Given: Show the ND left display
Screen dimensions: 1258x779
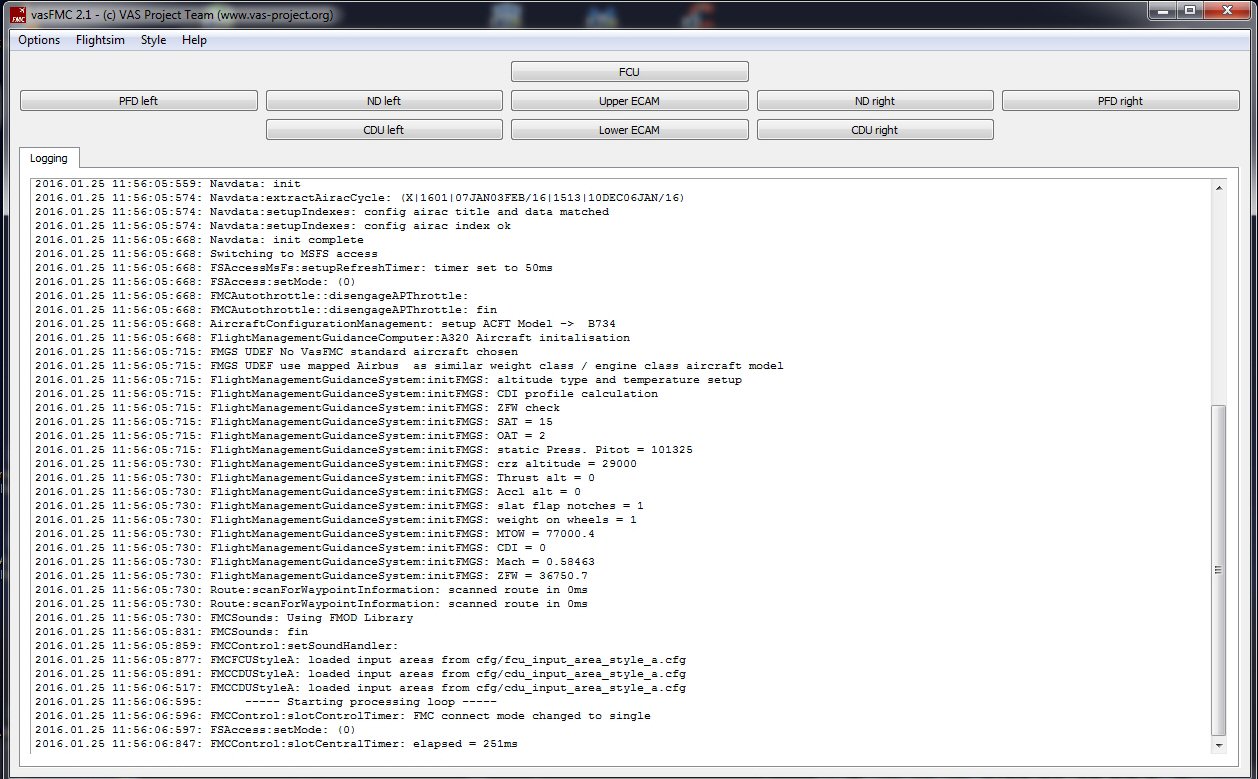Looking at the screenshot, I should [x=384, y=101].
